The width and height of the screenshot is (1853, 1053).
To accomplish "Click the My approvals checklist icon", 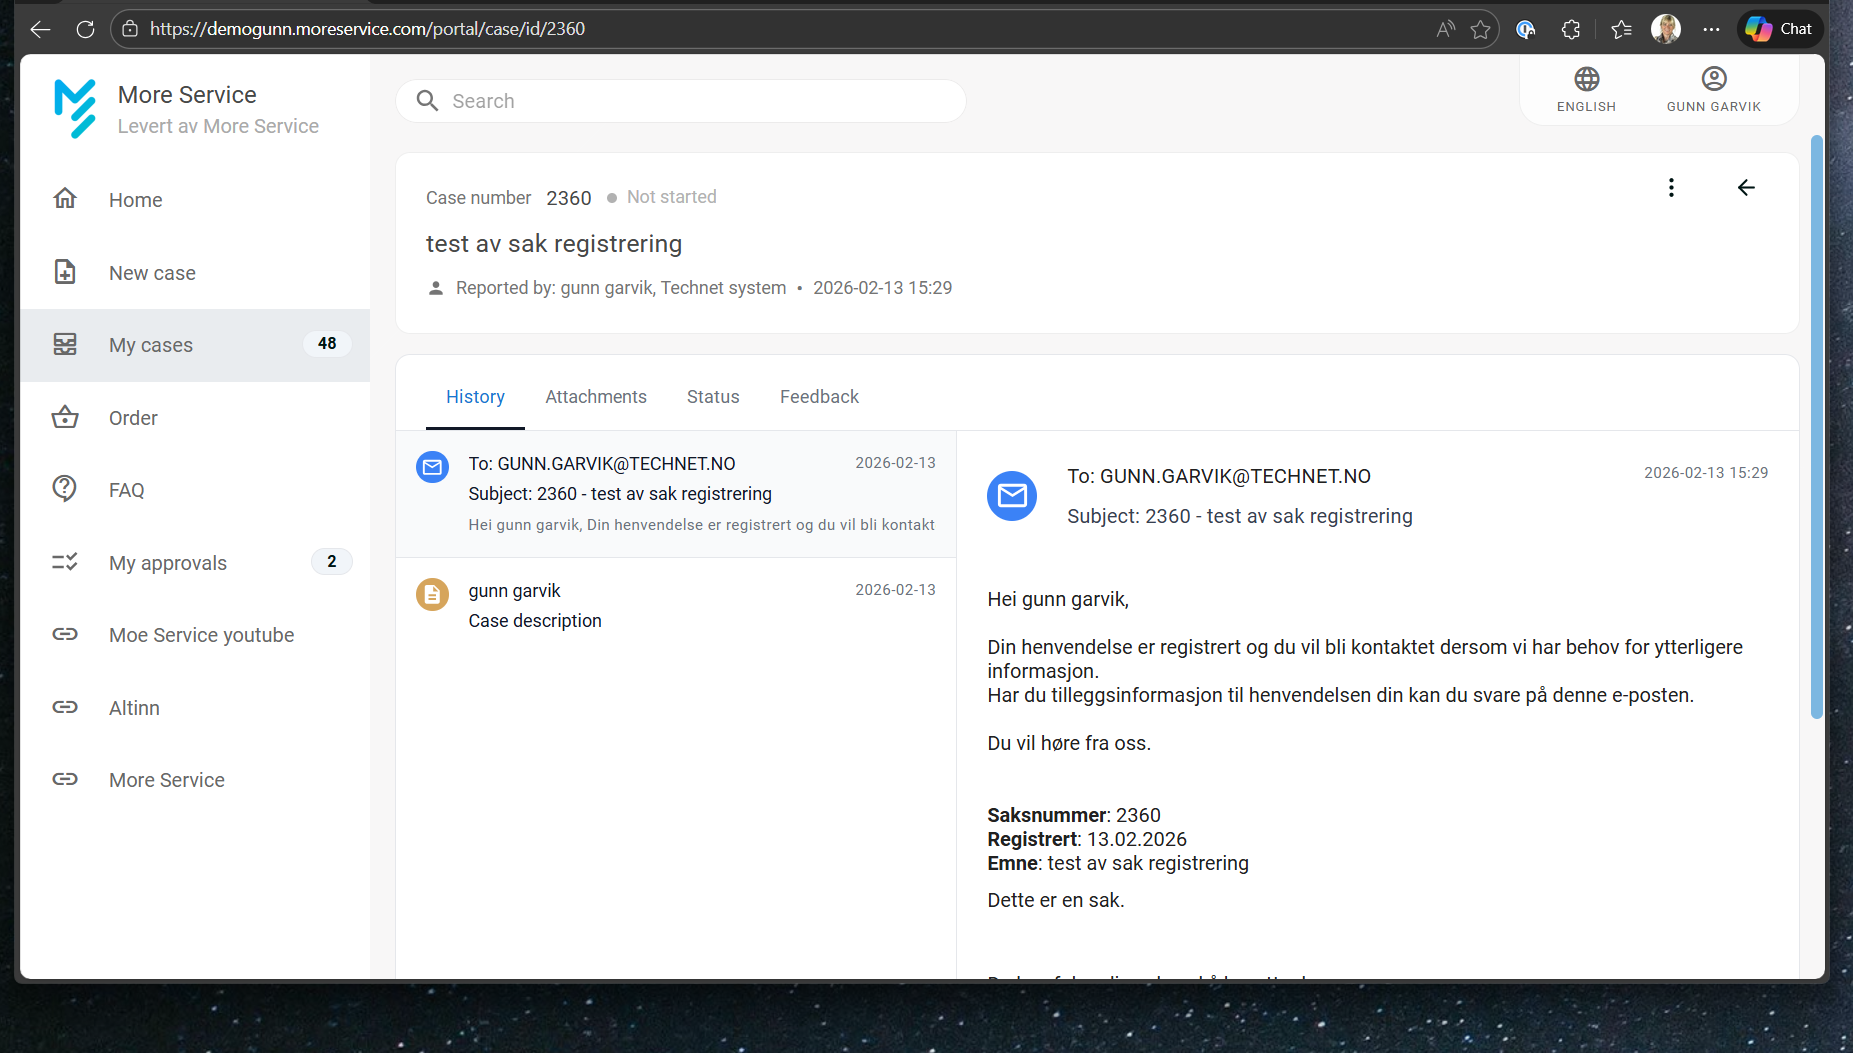I will 65,562.
